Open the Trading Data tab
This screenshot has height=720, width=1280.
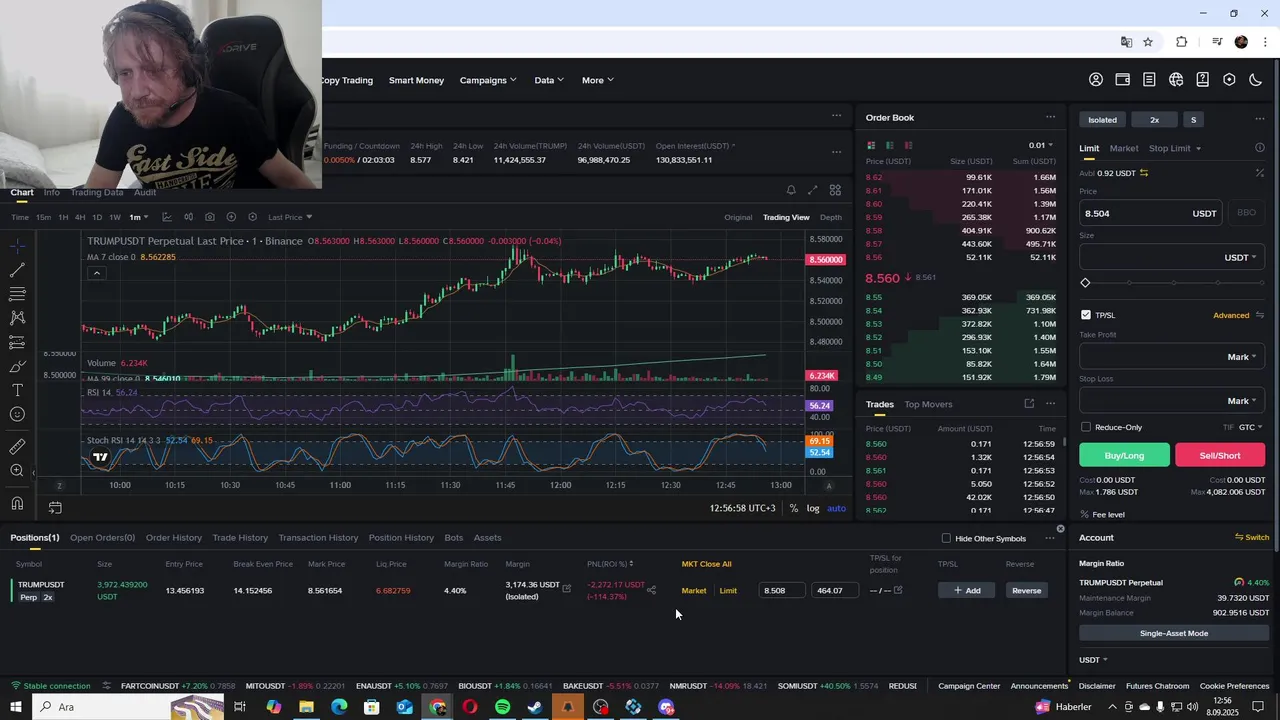tap(97, 192)
